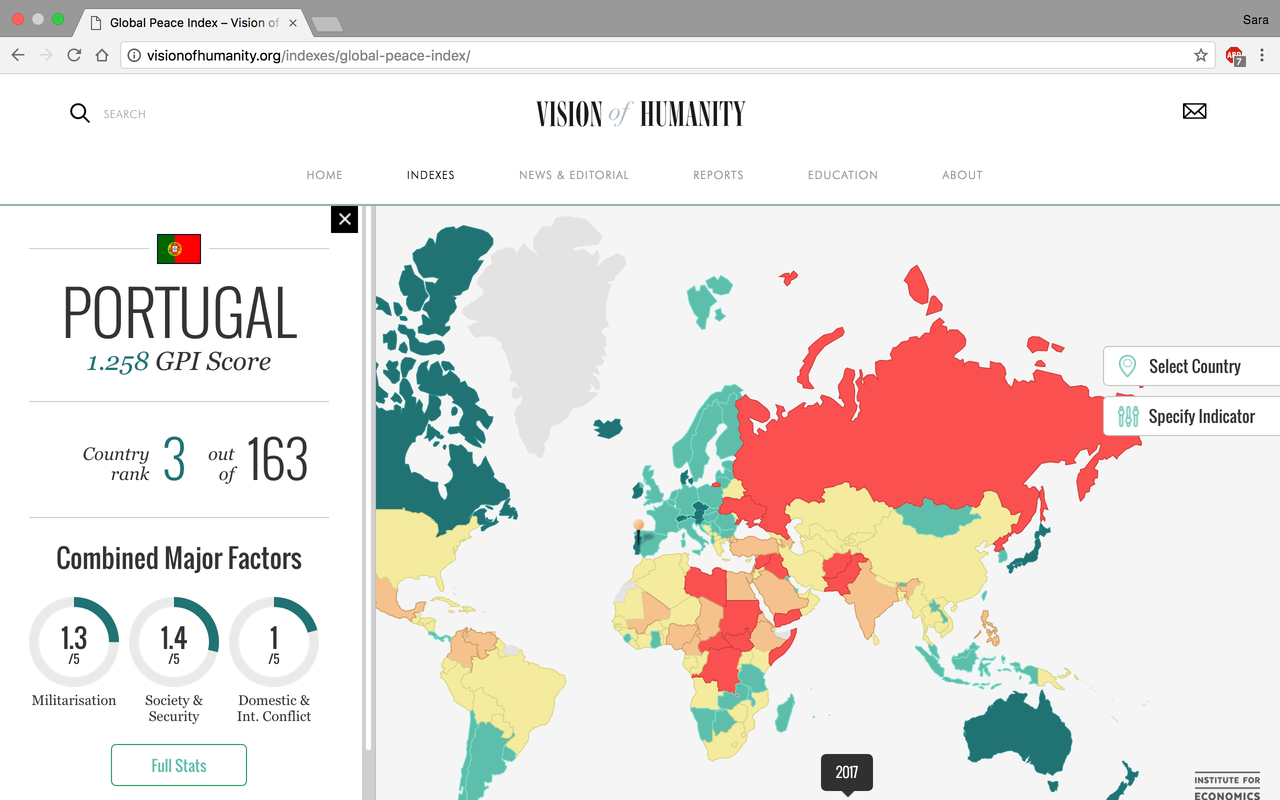
Task: Click the Sara profile name
Action: [x=1255, y=19]
